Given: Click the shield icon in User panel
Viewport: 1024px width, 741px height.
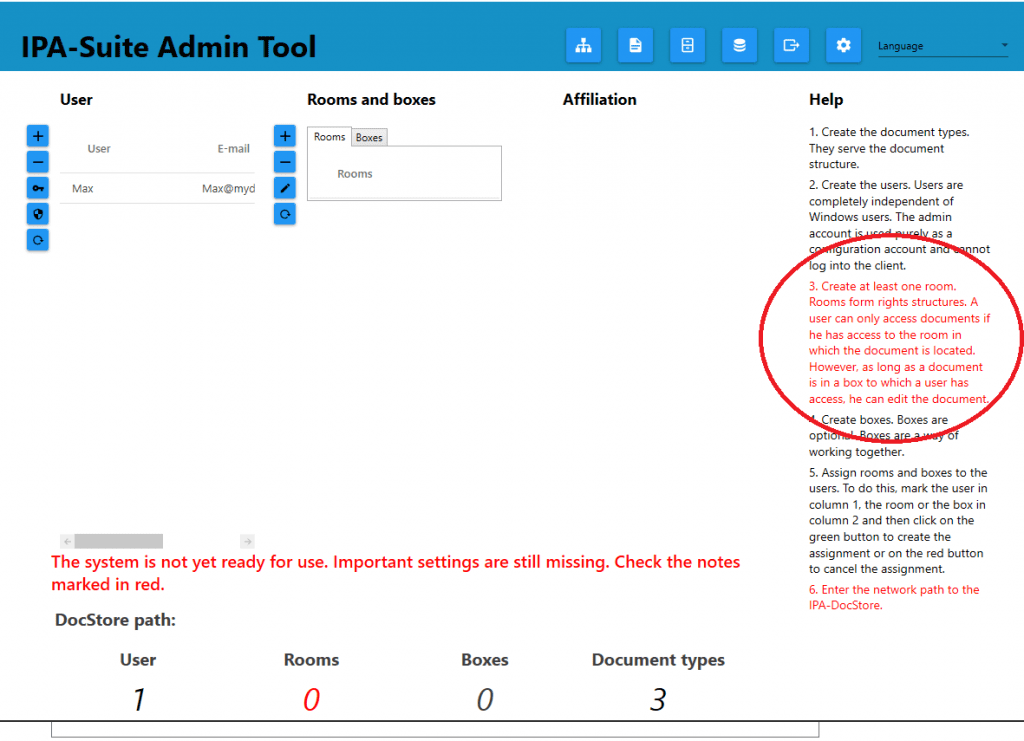Looking at the screenshot, I should [37, 214].
